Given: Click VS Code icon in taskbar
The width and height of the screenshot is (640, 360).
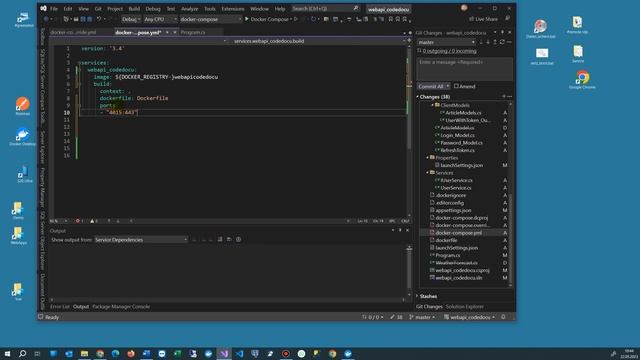Looking at the screenshot, I should [x=240, y=353].
